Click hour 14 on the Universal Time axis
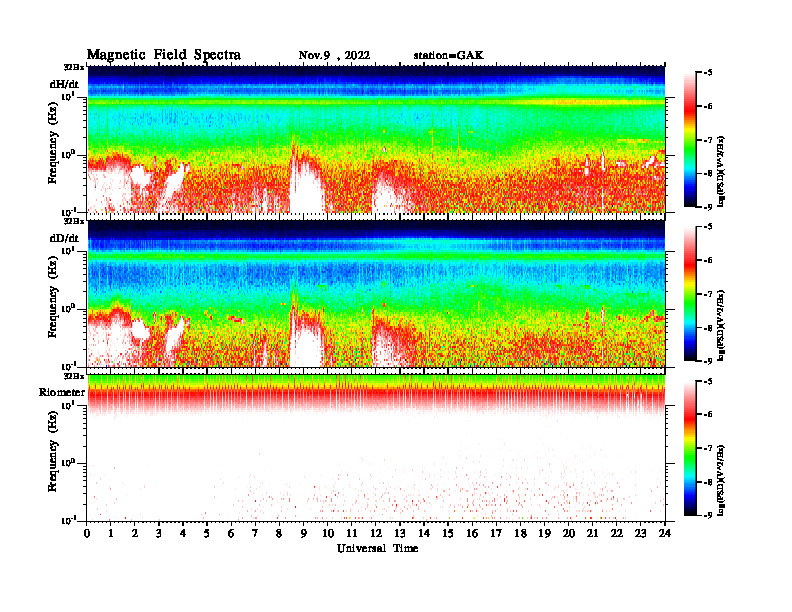This screenshot has height=612, width=792. click(x=424, y=533)
